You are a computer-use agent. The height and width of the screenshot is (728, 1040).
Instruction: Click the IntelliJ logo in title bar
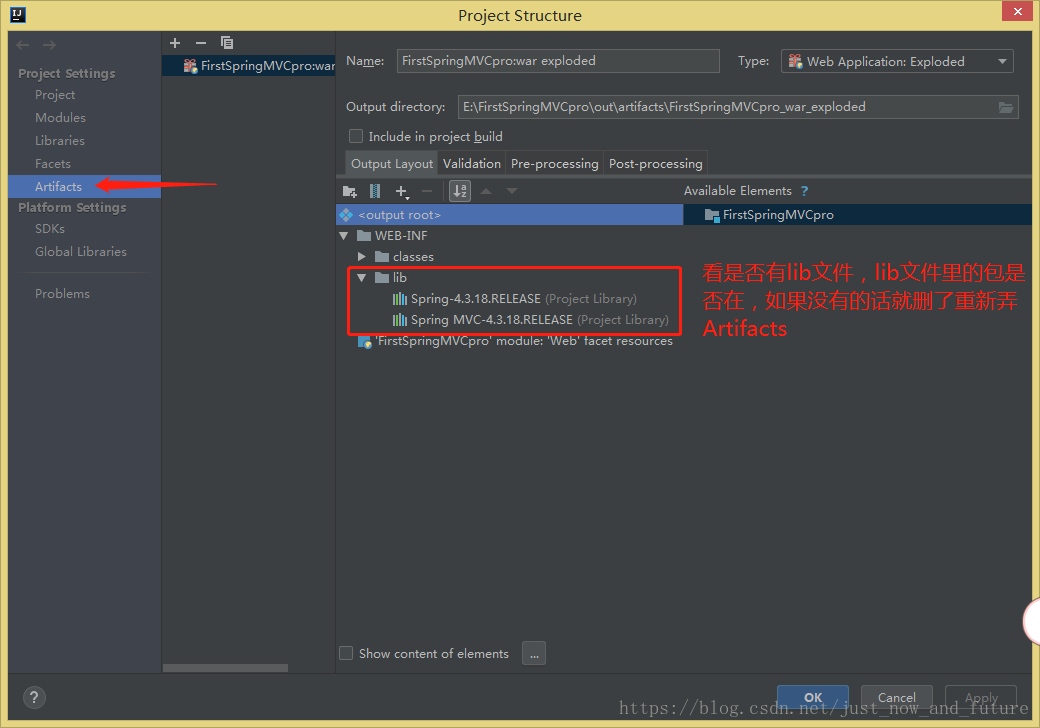point(18,15)
